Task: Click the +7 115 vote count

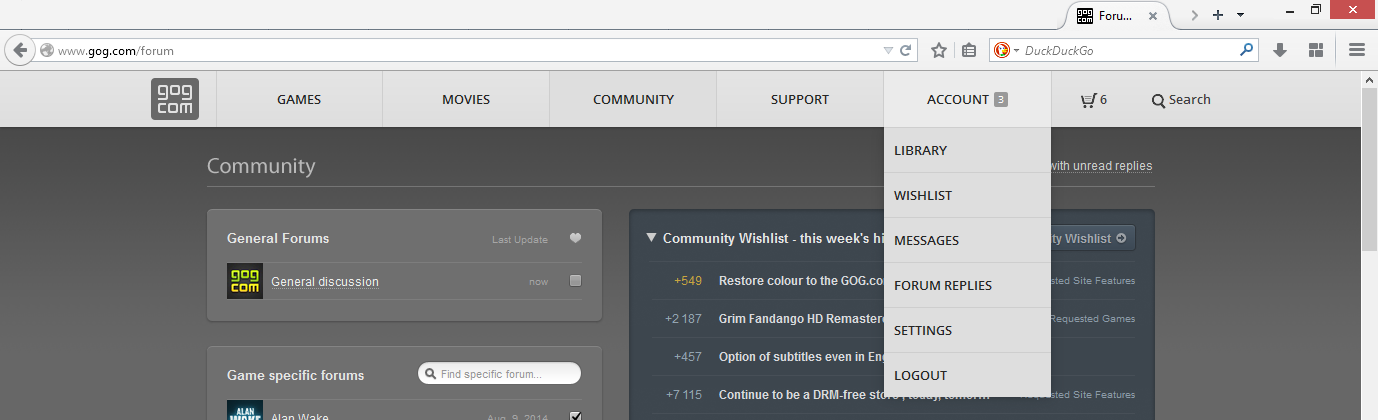Action: (684, 395)
